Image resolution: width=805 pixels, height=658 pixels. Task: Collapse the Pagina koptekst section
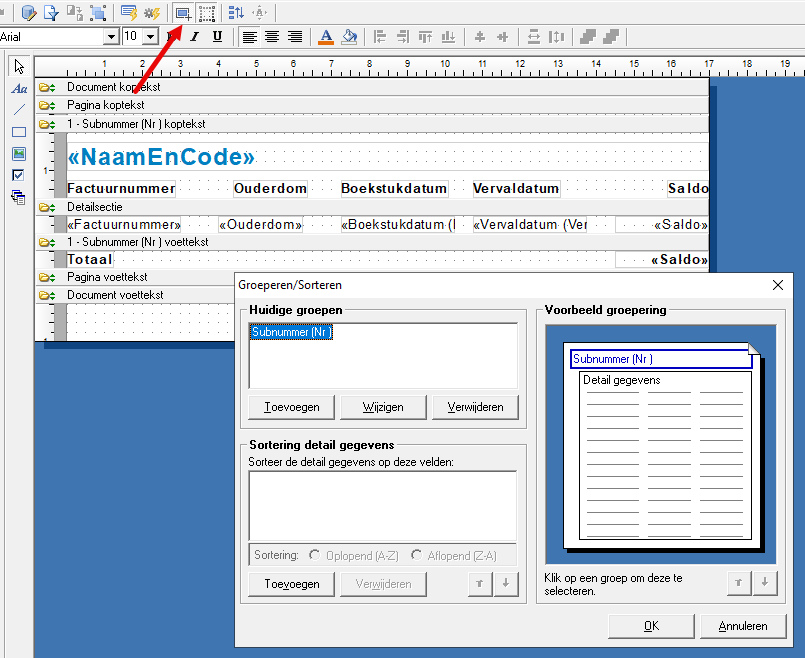47,105
